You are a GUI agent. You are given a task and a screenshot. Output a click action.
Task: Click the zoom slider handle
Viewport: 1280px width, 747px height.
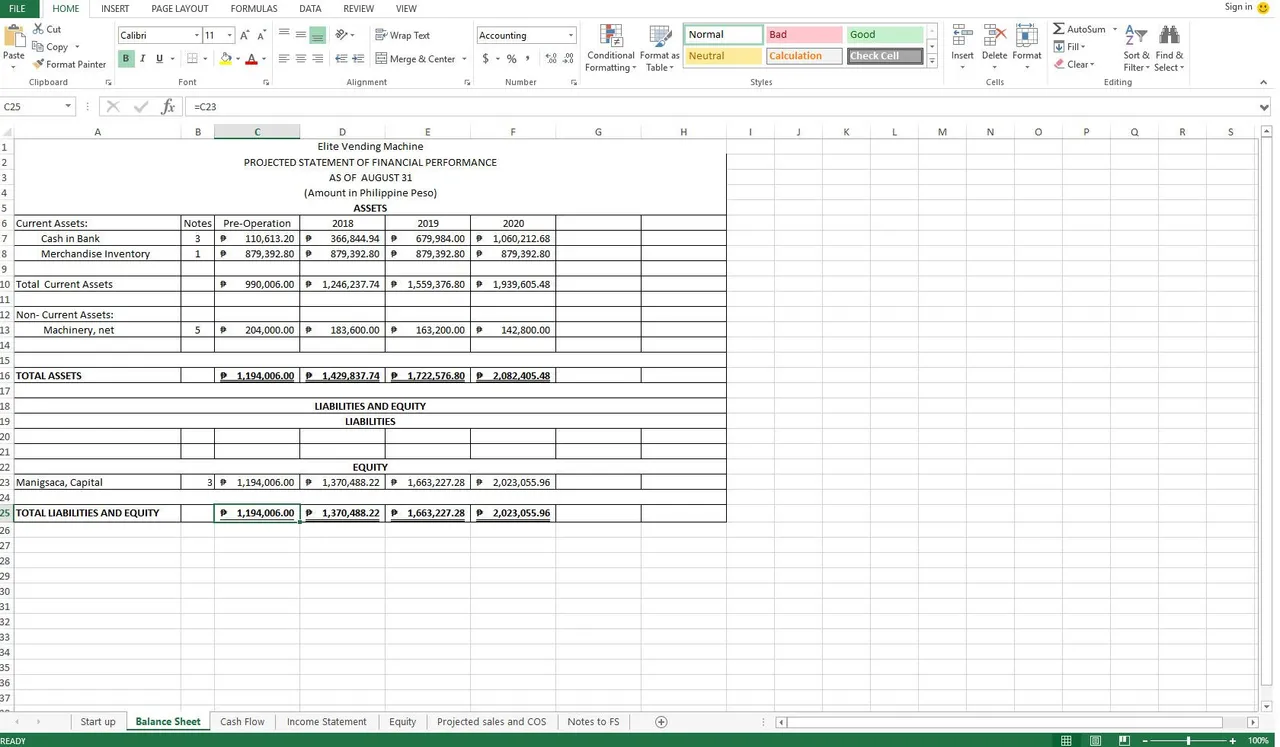point(1188,740)
